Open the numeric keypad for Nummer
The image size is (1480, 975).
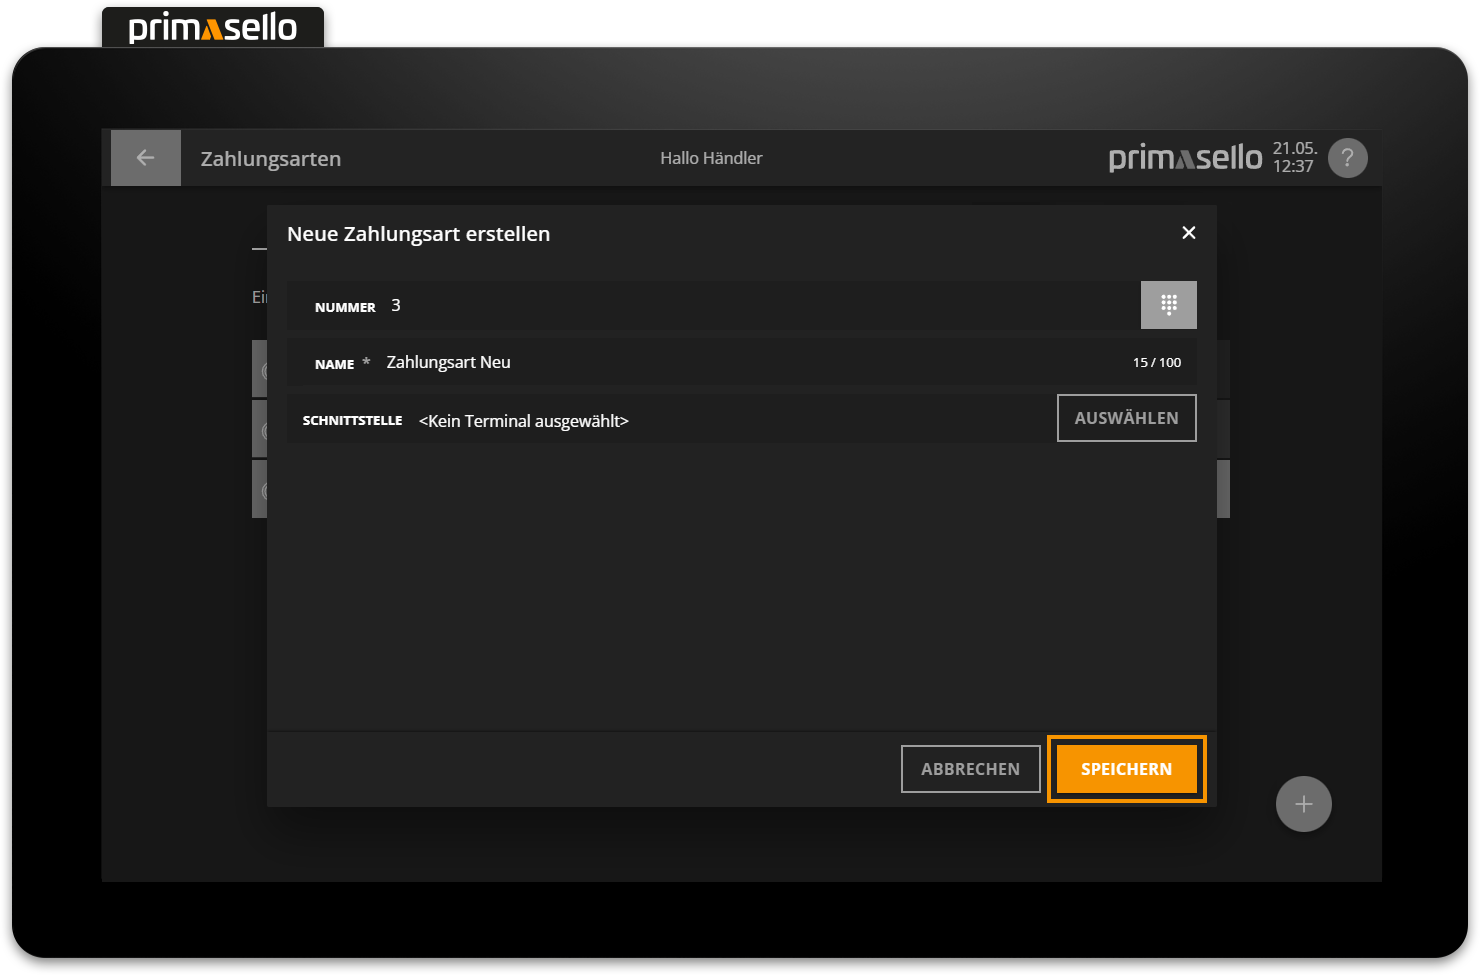[1168, 305]
